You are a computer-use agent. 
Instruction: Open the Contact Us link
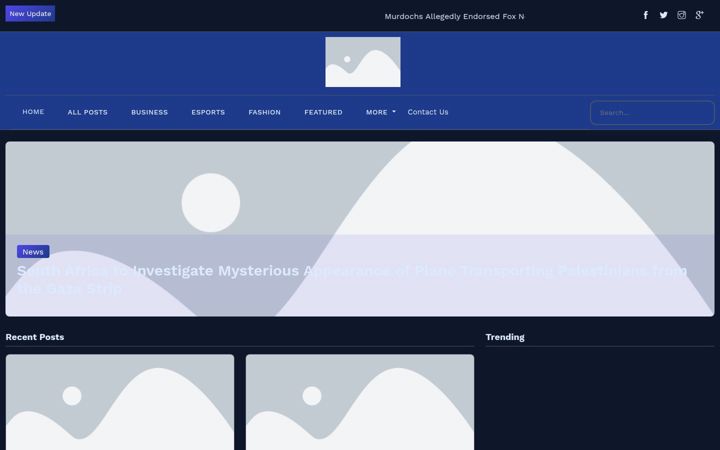[428, 112]
